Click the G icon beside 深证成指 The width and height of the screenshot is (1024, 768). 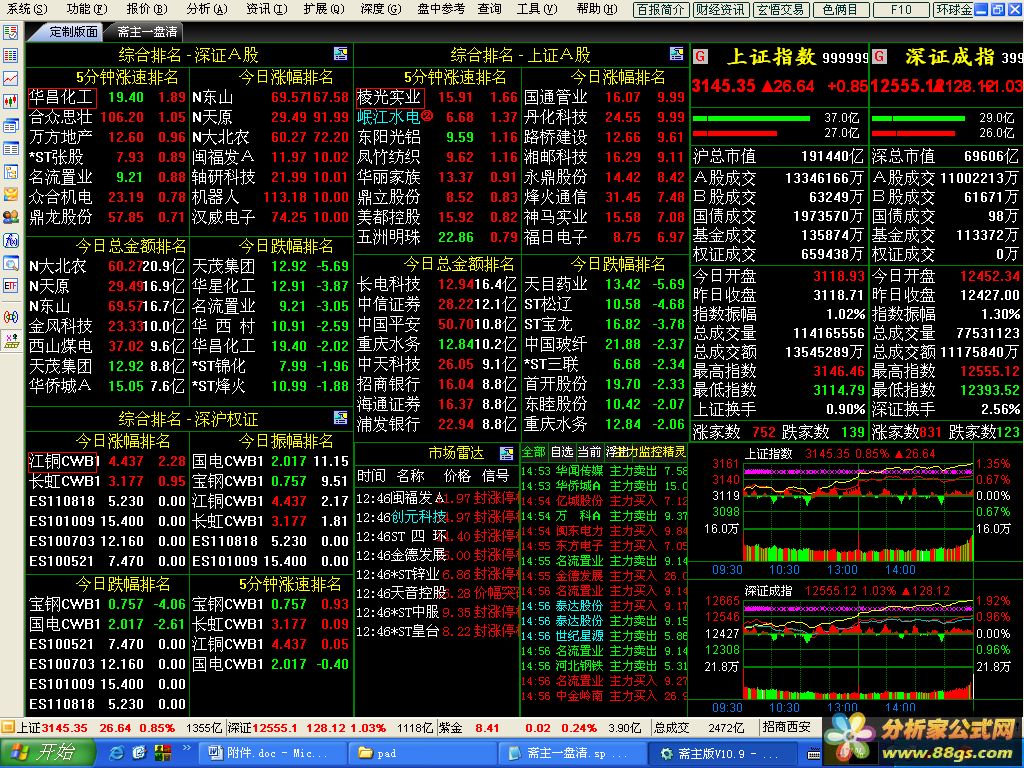coord(879,56)
